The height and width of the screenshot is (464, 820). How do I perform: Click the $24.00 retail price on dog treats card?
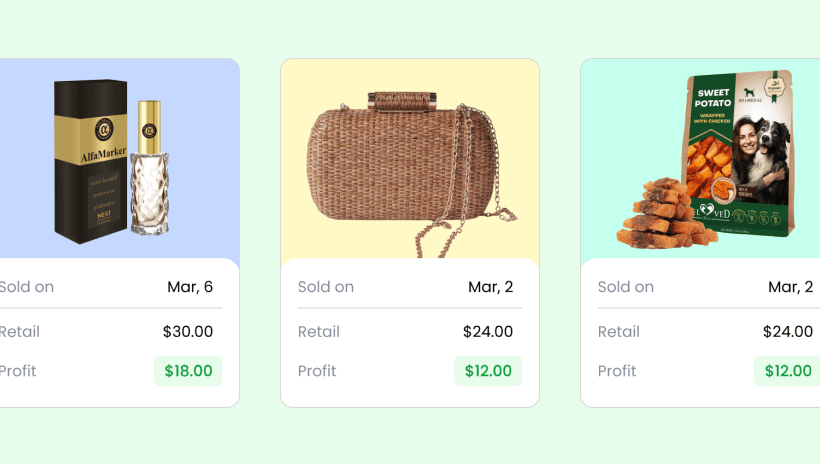788,332
